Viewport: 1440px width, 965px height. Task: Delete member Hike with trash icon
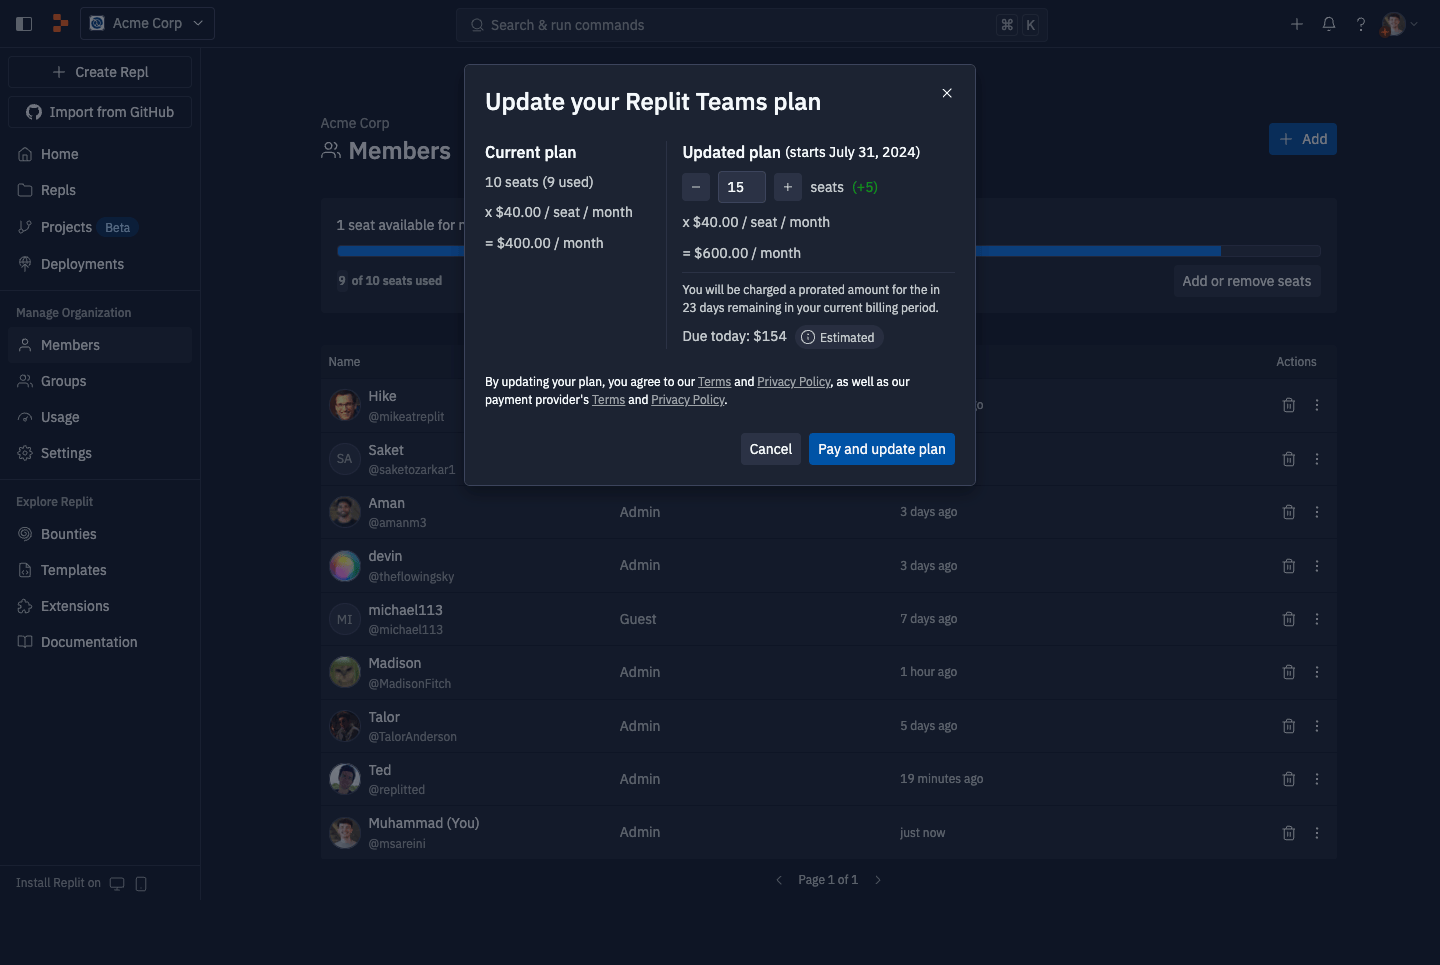[x=1289, y=405]
